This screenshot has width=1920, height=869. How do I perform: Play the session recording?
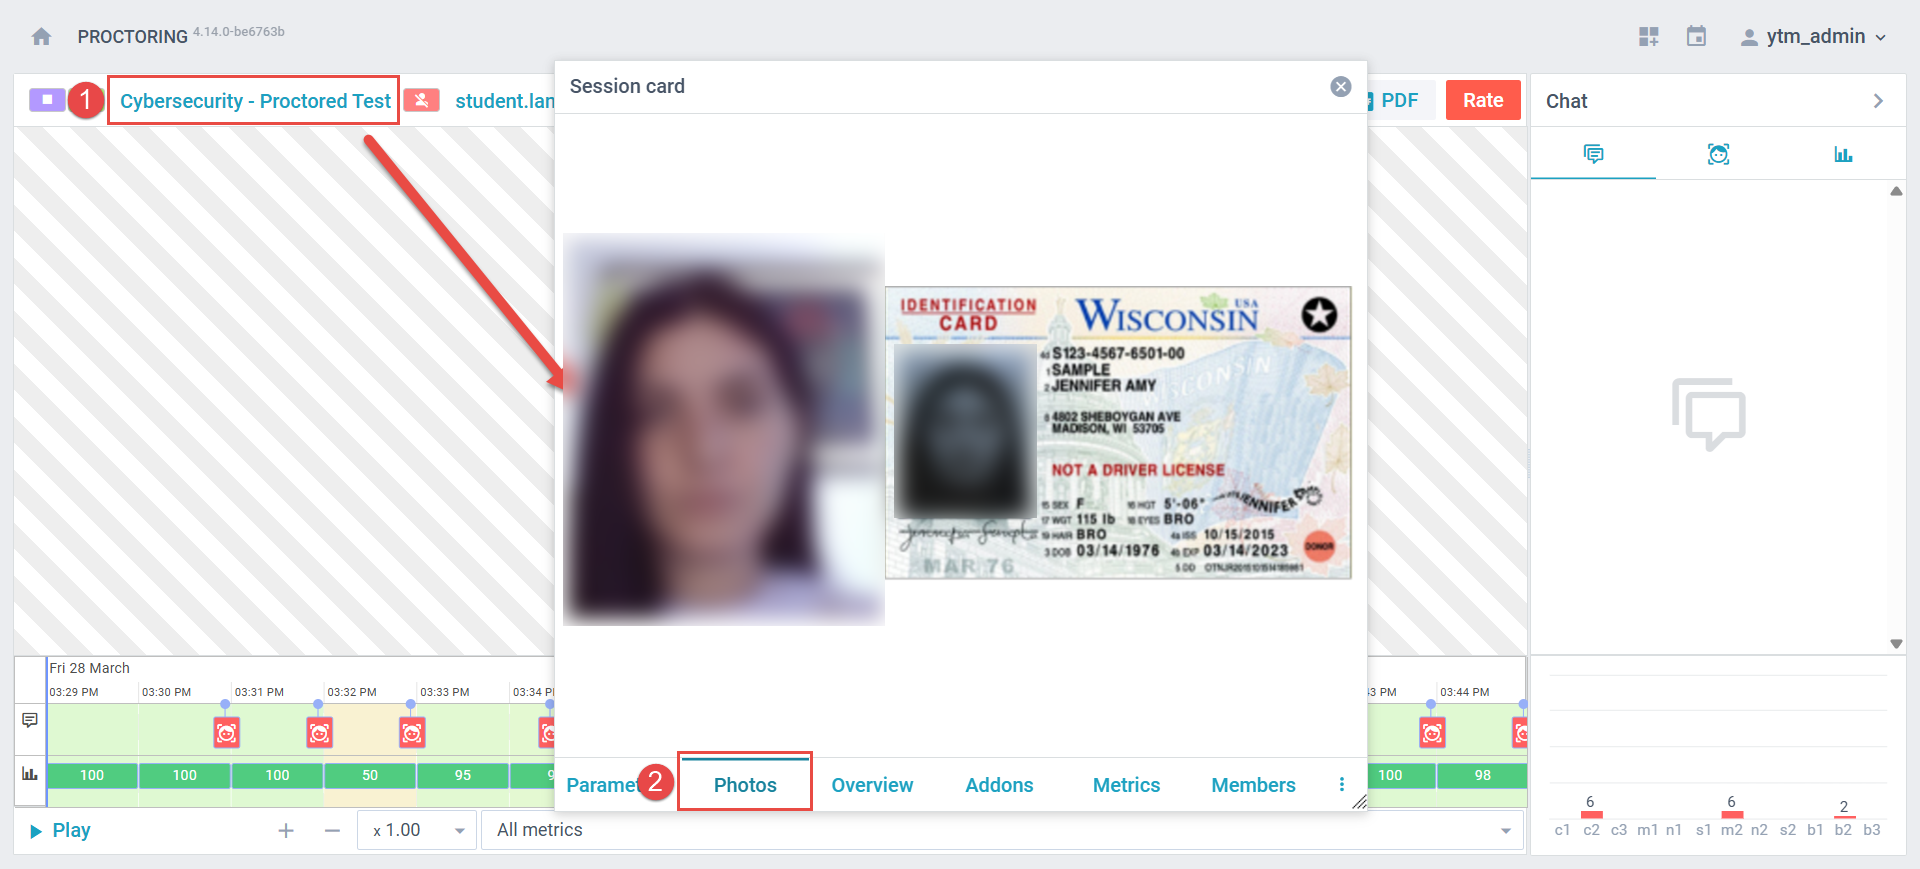[60, 831]
